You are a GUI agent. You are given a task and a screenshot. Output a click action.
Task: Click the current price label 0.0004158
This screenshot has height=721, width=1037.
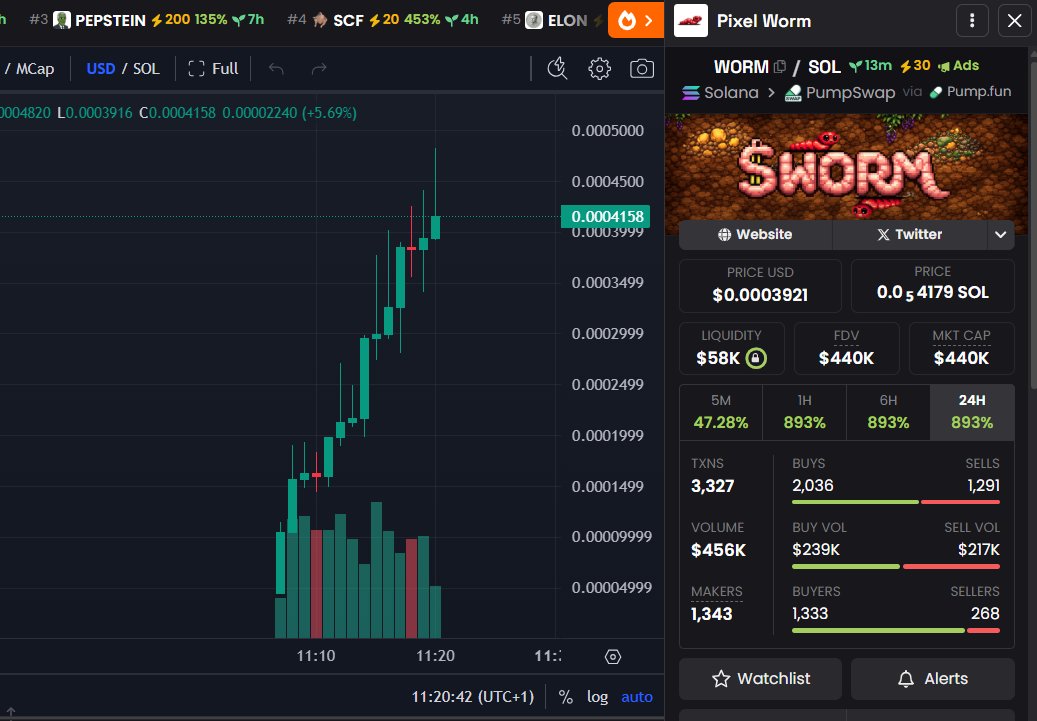click(x=606, y=216)
